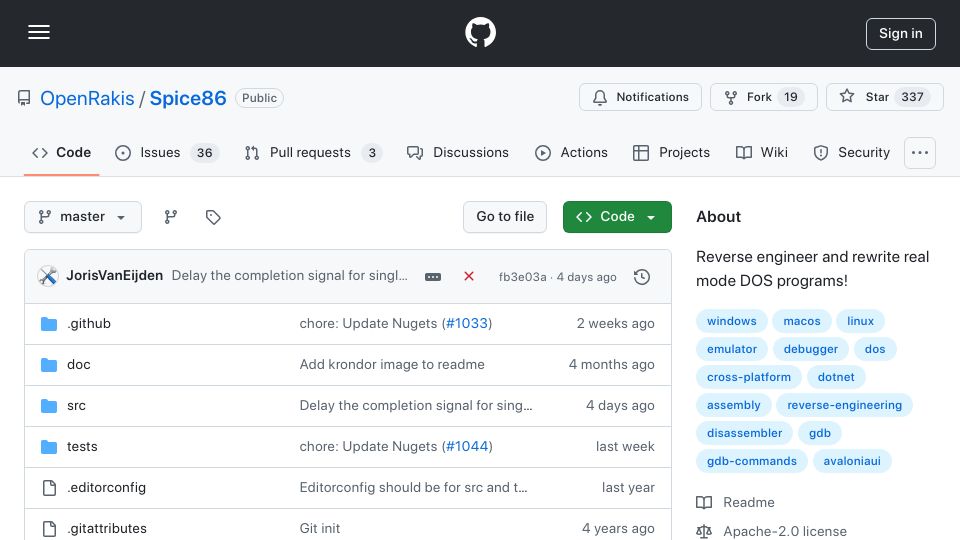Viewport: 960px width, 540px height.
Task: Open commit fb3e03a hash link
Action: click(x=522, y=277)
